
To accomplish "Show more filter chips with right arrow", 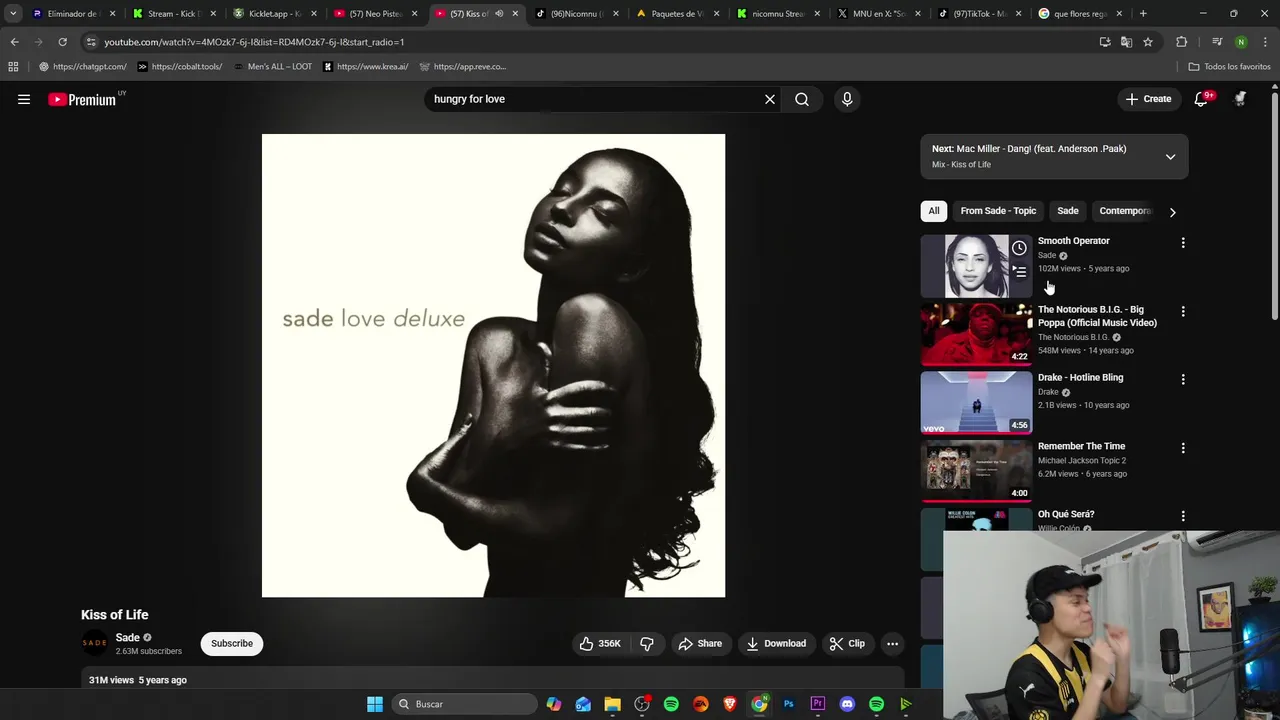I will (x=1172, y=212).
